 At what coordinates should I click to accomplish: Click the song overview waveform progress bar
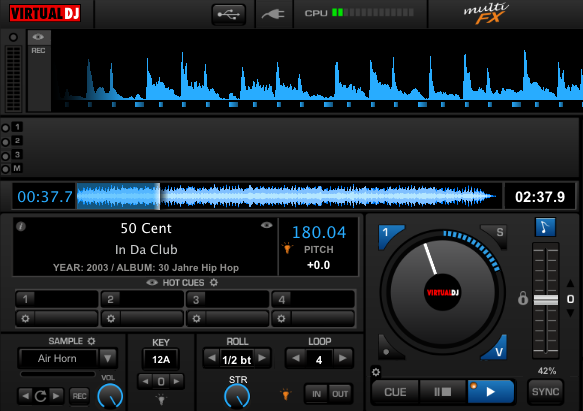point(289,196)
